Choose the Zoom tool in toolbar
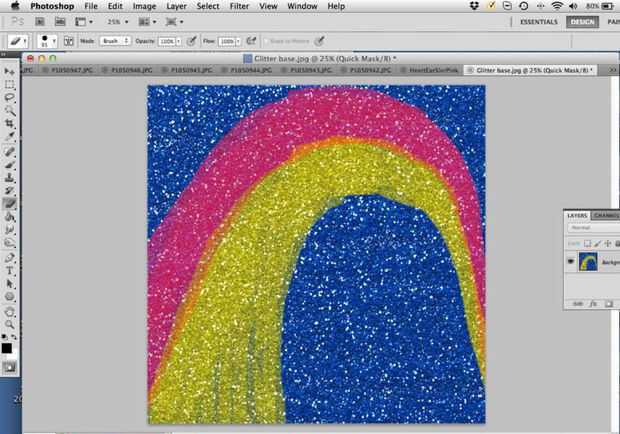The width and height of the screenshot is (620, 434). point(10,324)
